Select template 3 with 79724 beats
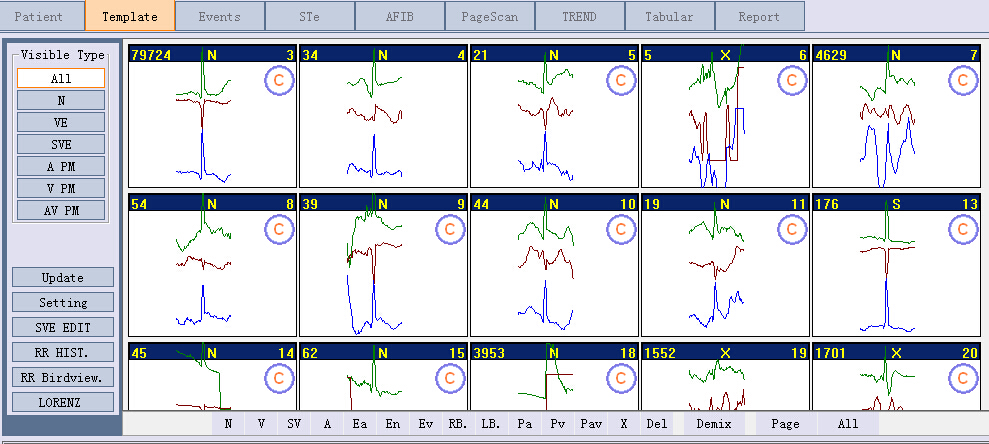This screenshot has width=989, height=444. pos(212,116)
